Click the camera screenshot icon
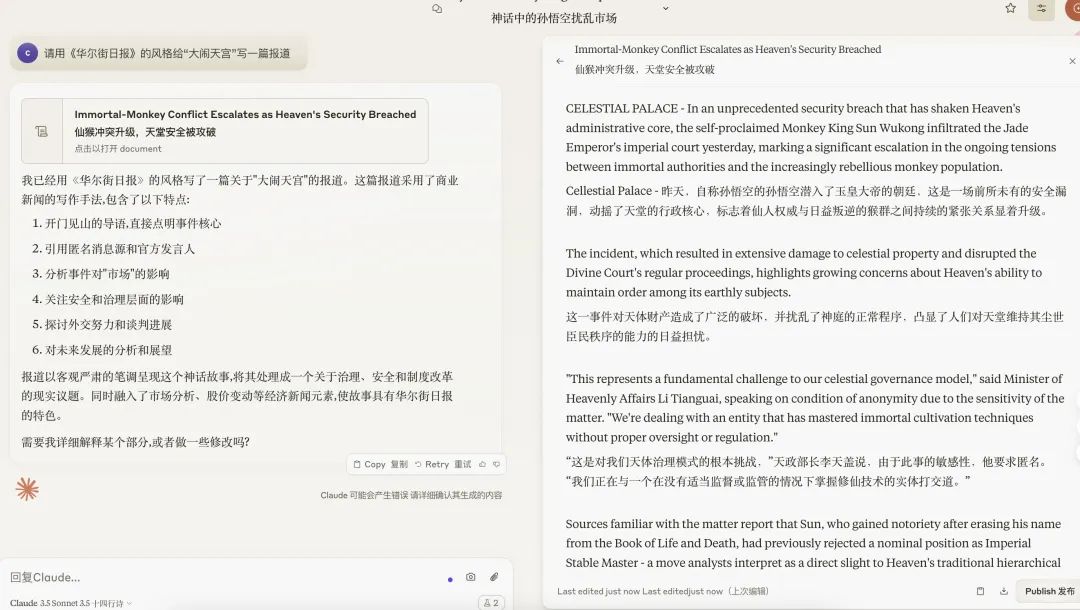 tap(471, 577)
